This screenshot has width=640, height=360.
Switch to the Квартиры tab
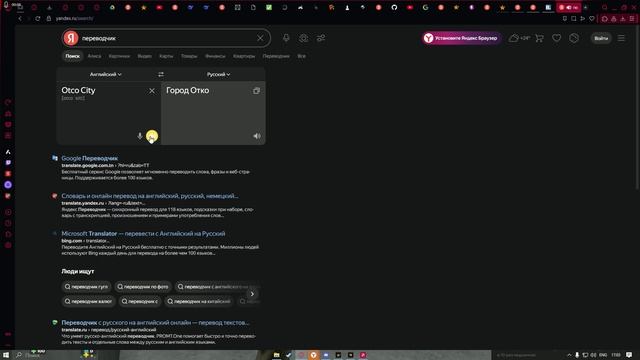244,56
